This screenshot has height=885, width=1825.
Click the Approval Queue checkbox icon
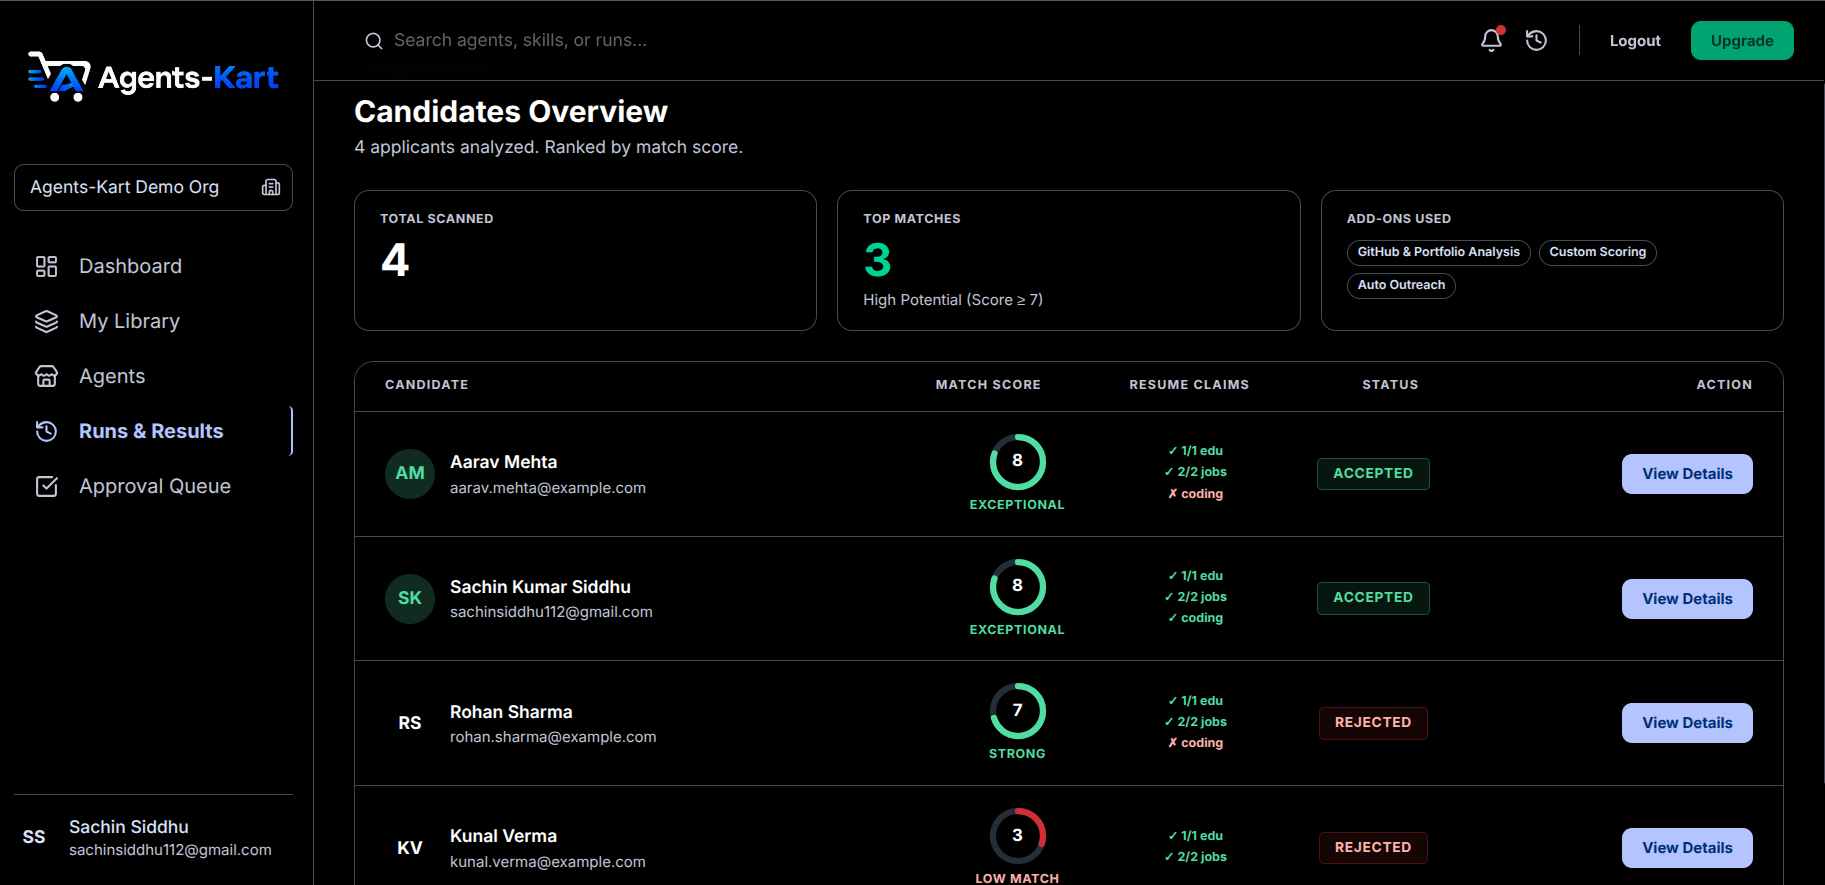pyautogui.click(x=46, y=486)
